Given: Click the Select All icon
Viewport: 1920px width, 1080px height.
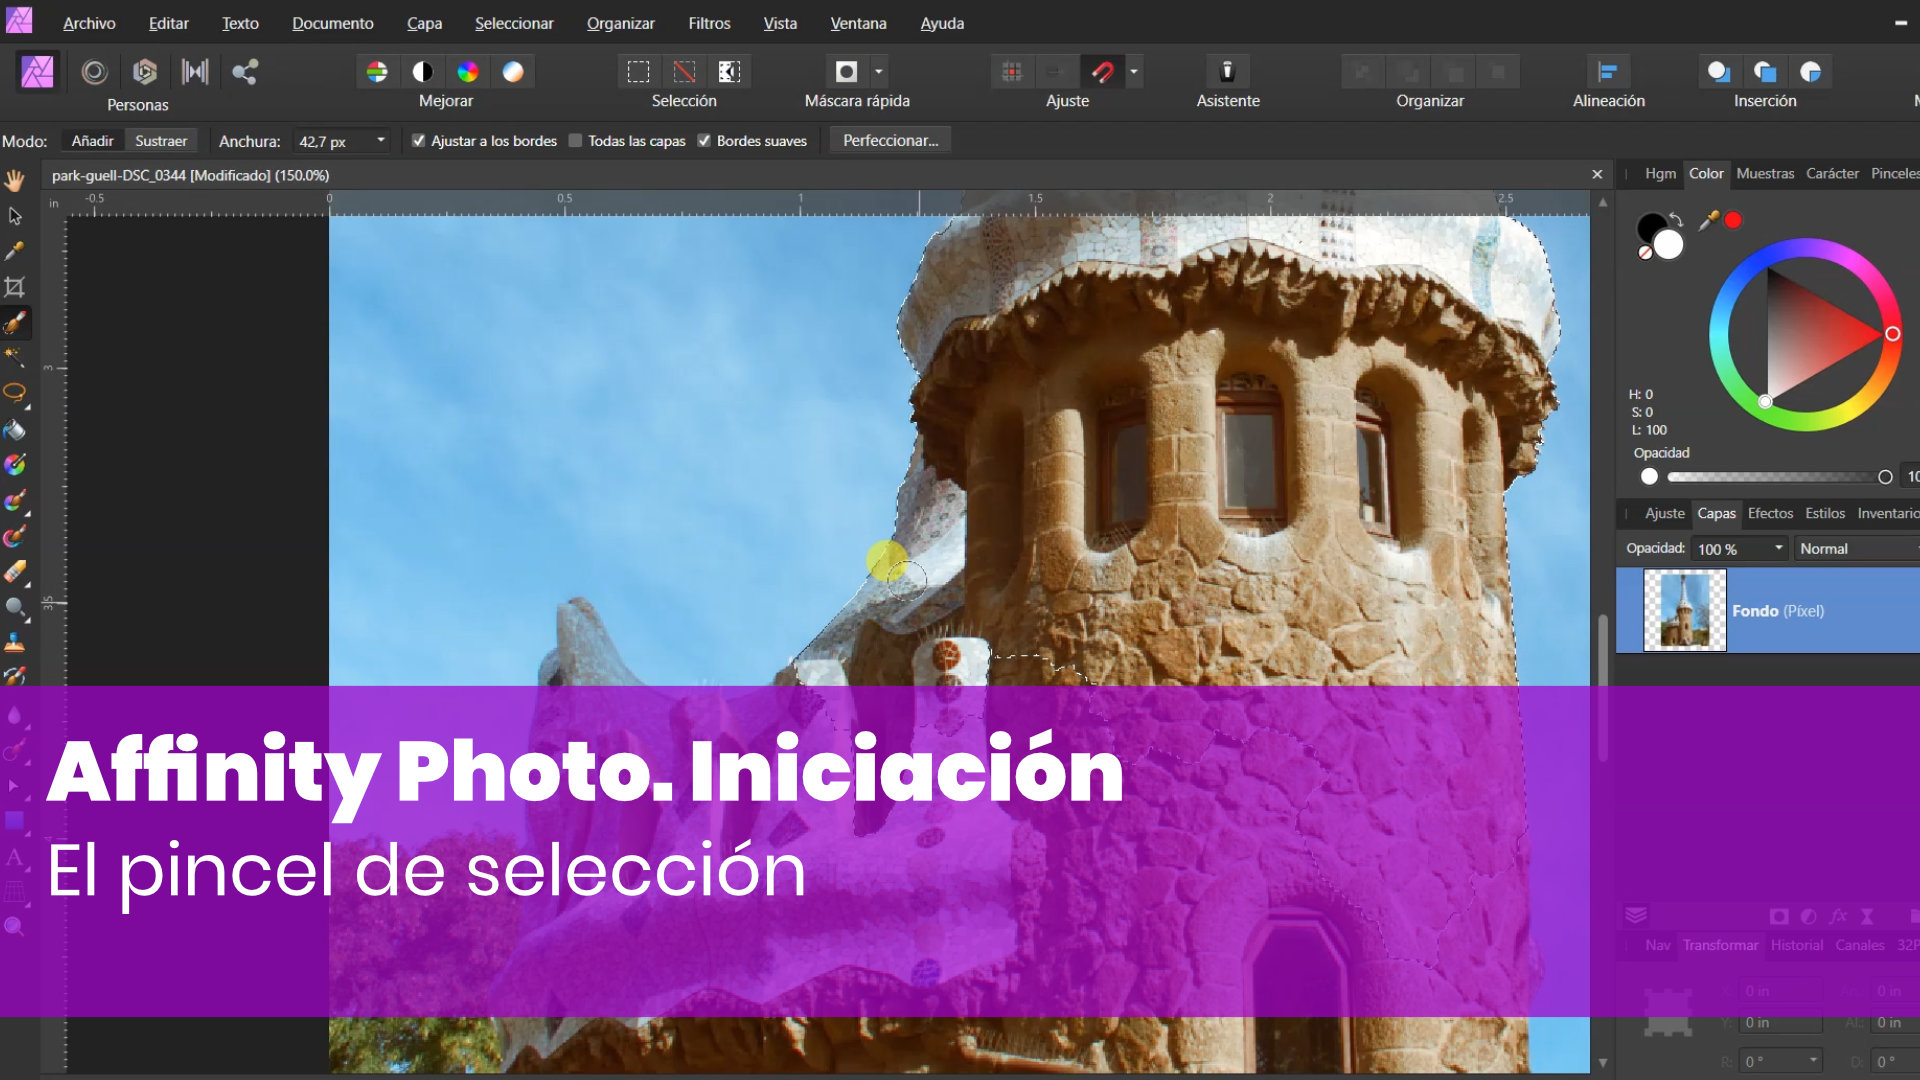Looking at the screenshot, I should click(x=638, y=72).
